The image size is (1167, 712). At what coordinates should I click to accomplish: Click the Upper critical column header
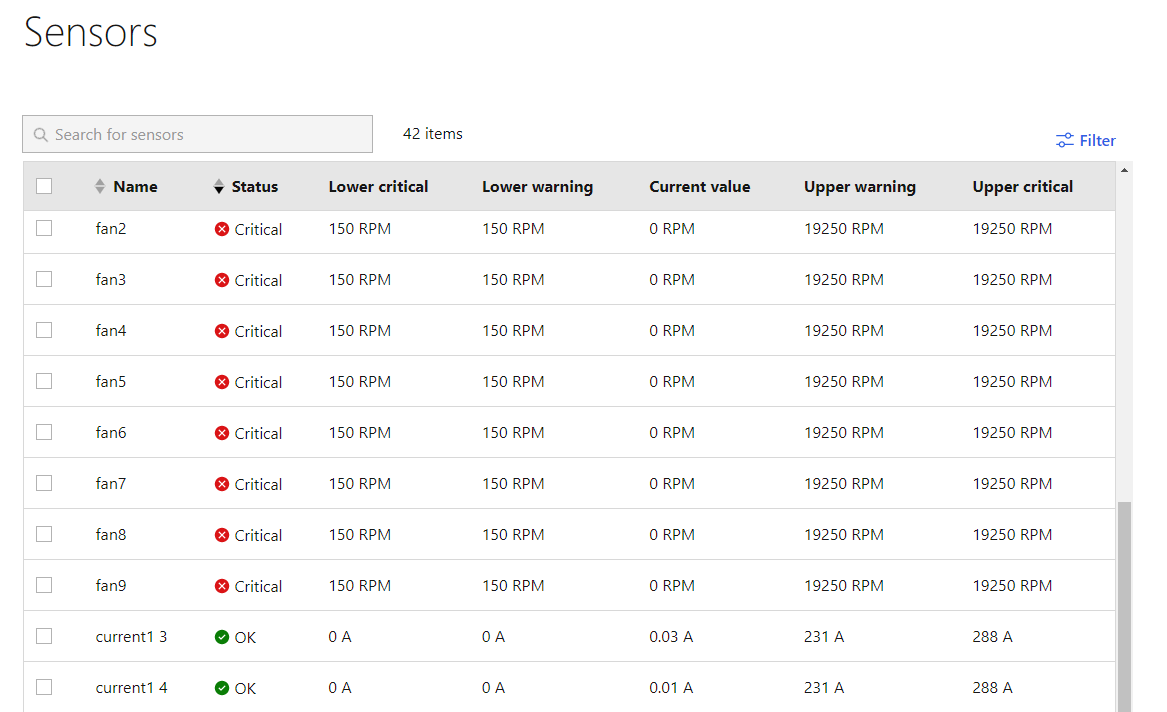[1022, 187]
